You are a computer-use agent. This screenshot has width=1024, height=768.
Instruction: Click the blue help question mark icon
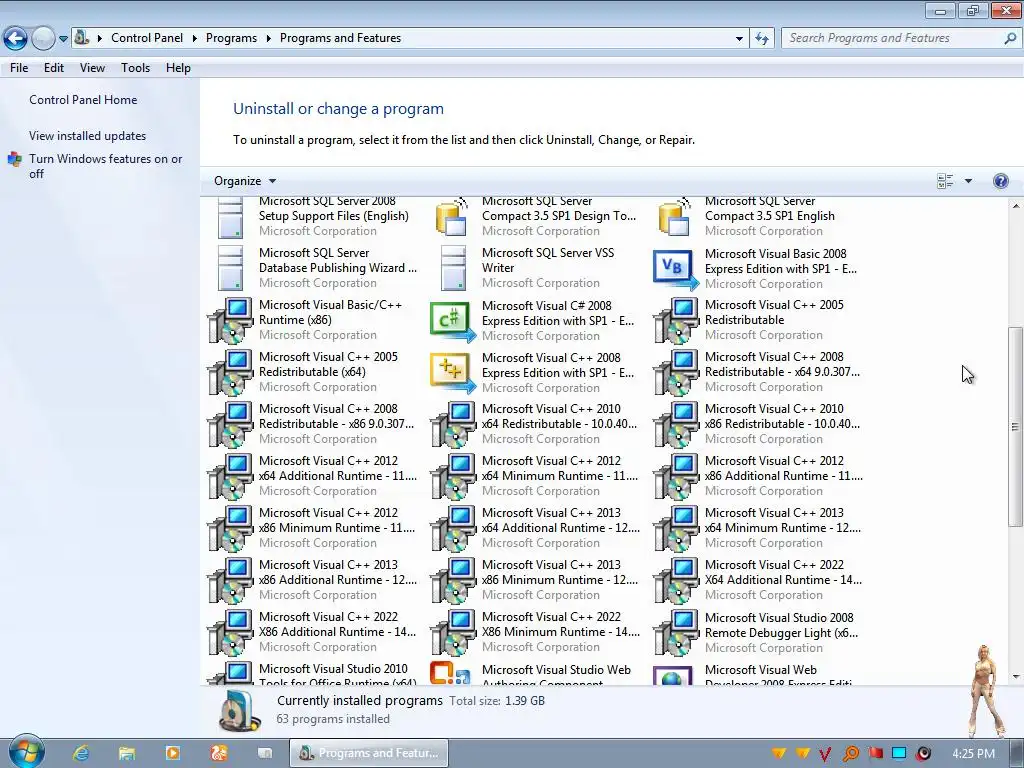tap(1000, 181)
